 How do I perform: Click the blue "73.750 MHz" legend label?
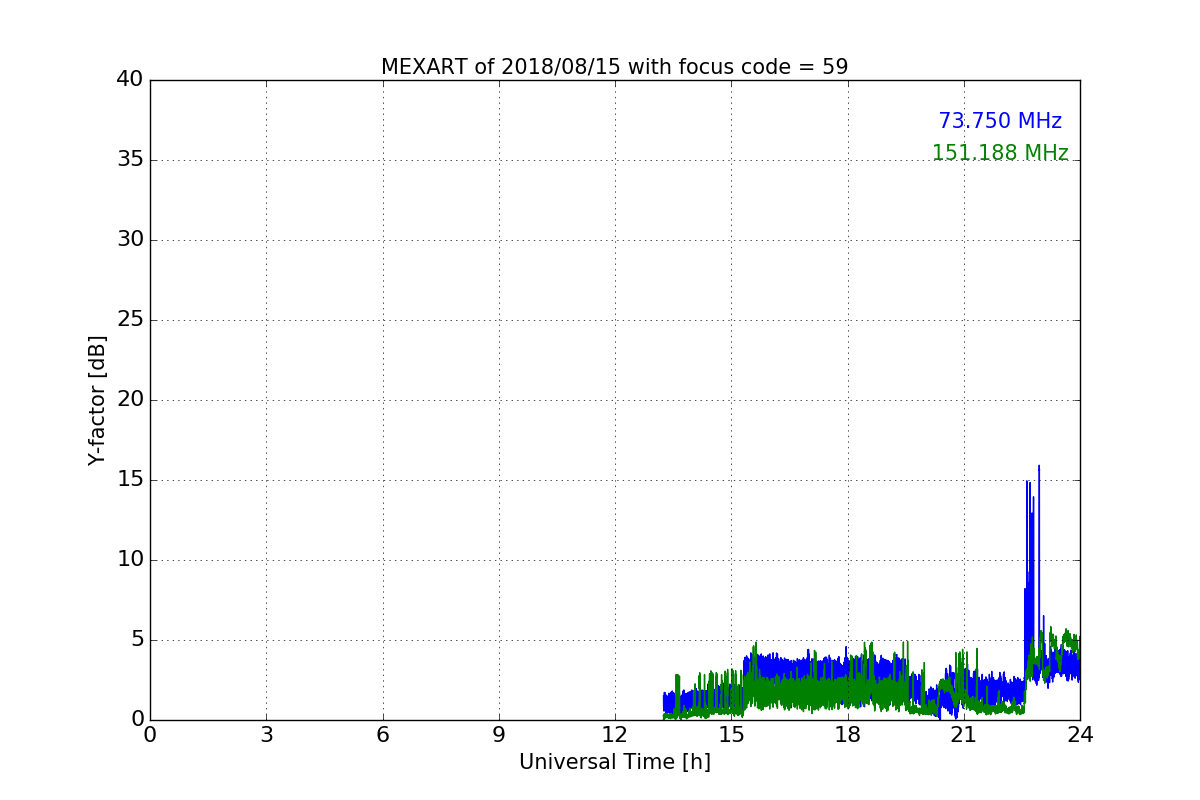[x=1000, y=121]
